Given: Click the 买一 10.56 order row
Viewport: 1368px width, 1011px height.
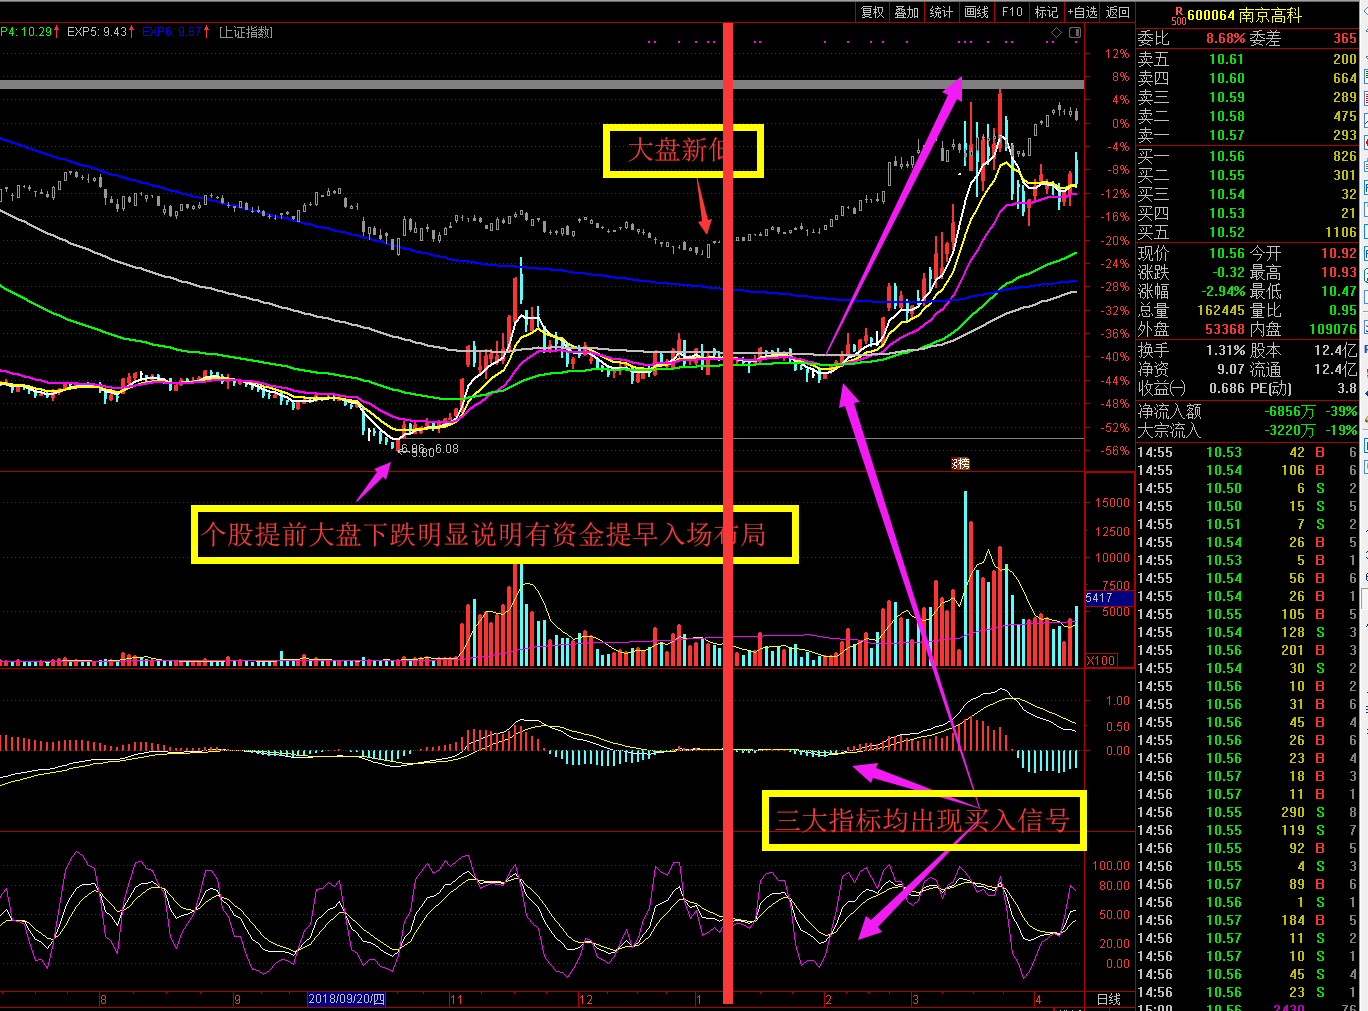Looking at the screenshot, I should click(1247, 156).
